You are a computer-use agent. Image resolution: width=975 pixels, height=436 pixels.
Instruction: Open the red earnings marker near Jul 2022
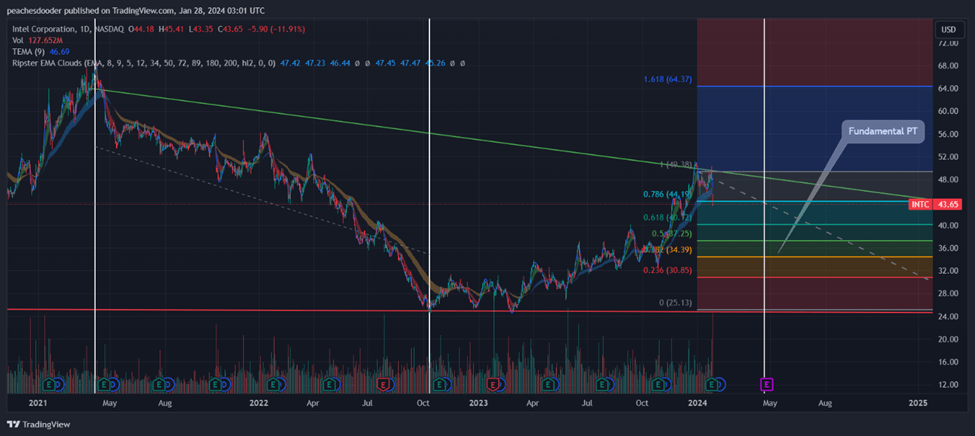[x=383, y=384]
